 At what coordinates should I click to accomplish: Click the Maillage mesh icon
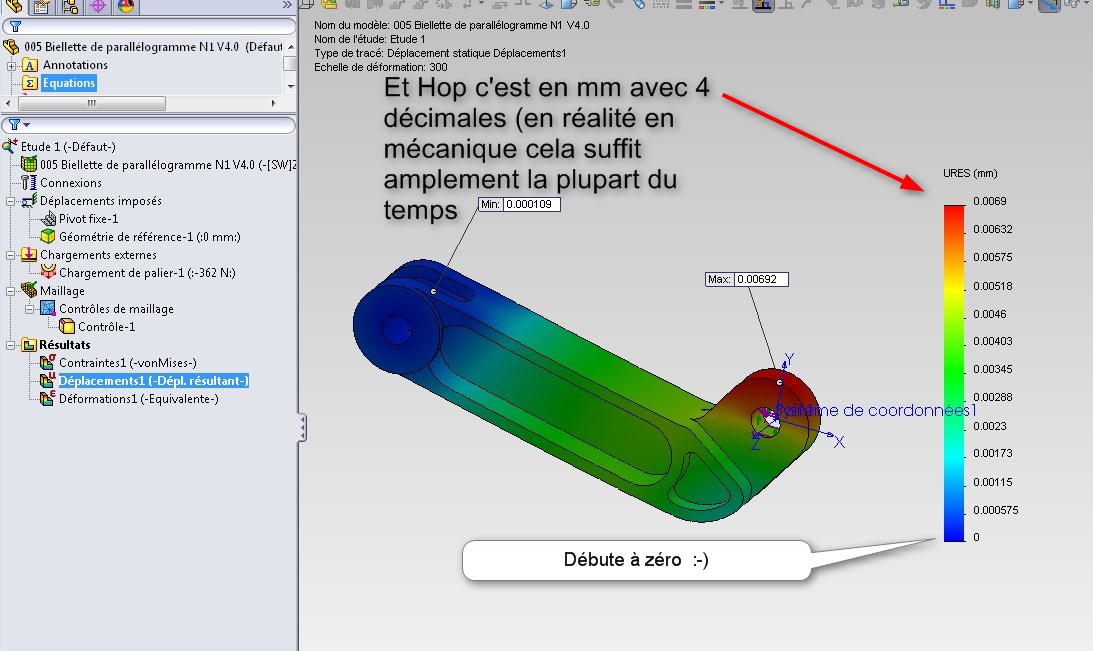click(x=29, y=290)
